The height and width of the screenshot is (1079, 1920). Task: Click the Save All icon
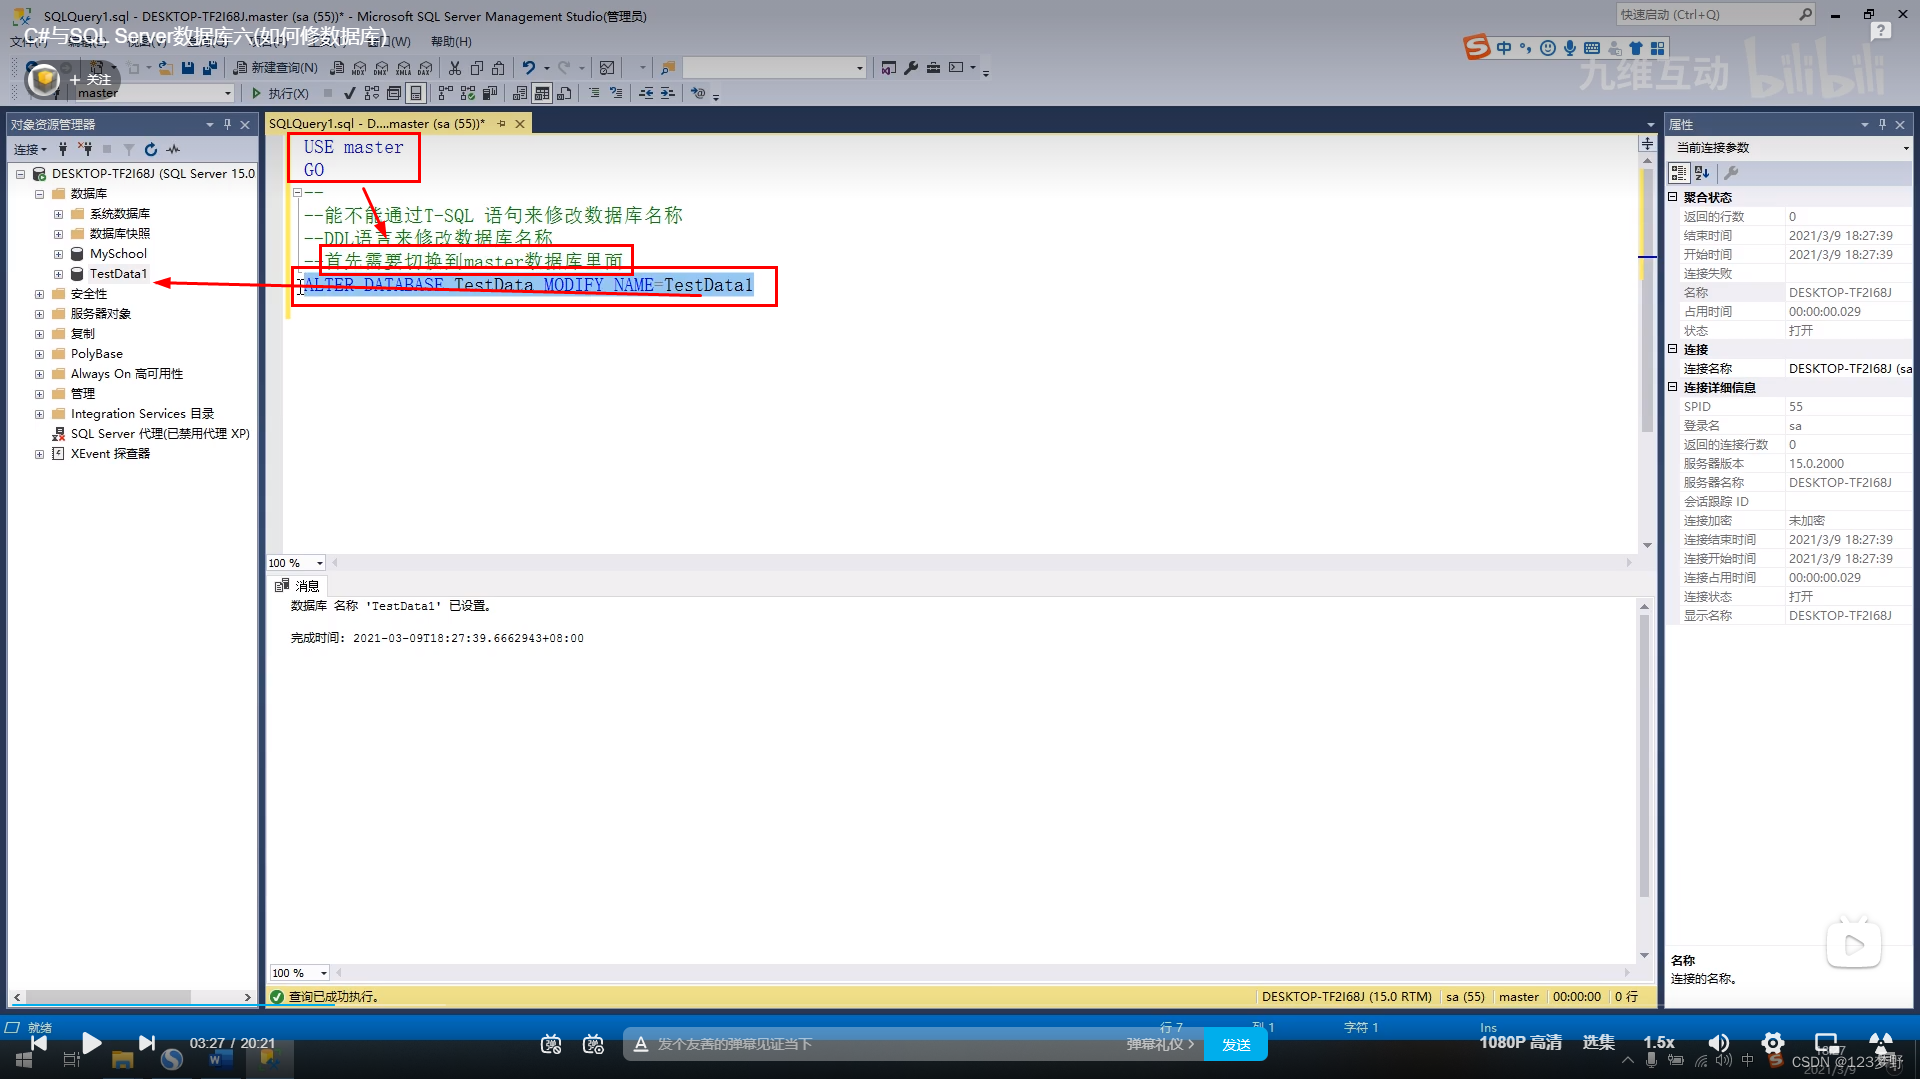tap(210, 68)
